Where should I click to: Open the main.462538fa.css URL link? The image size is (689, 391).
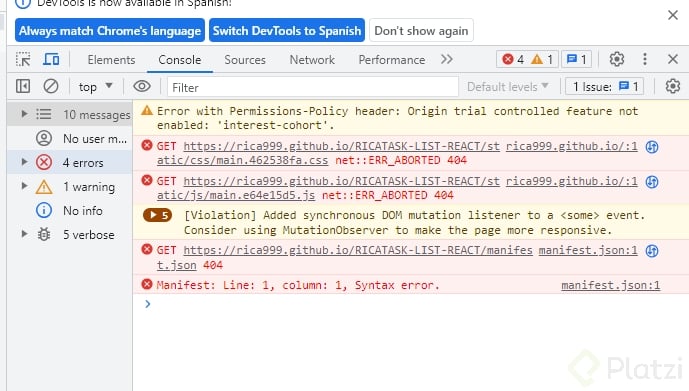point(328,153)
